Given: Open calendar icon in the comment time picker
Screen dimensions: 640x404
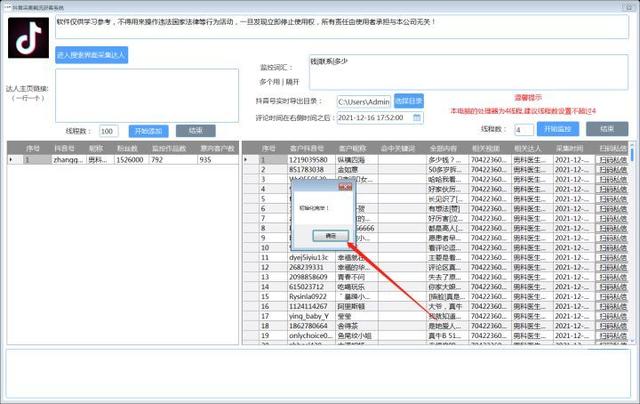Looking at the screenshot, I should click(417, 118).
